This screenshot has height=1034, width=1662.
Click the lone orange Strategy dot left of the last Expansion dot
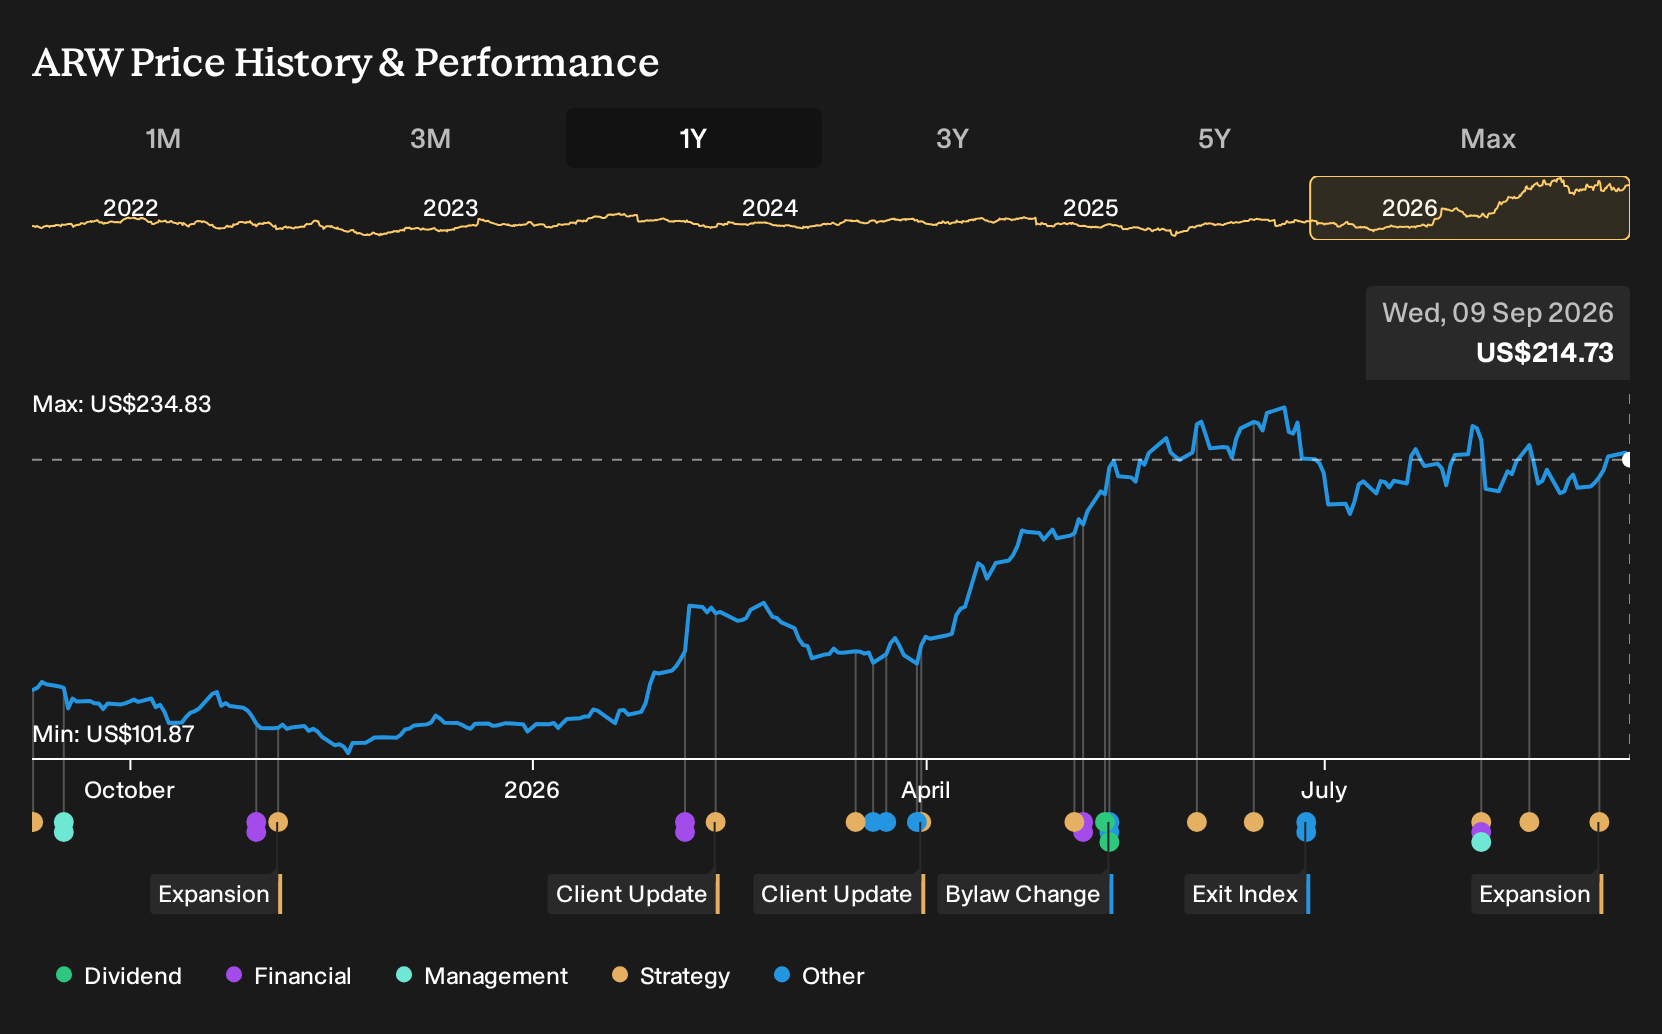click(1529, 822)
